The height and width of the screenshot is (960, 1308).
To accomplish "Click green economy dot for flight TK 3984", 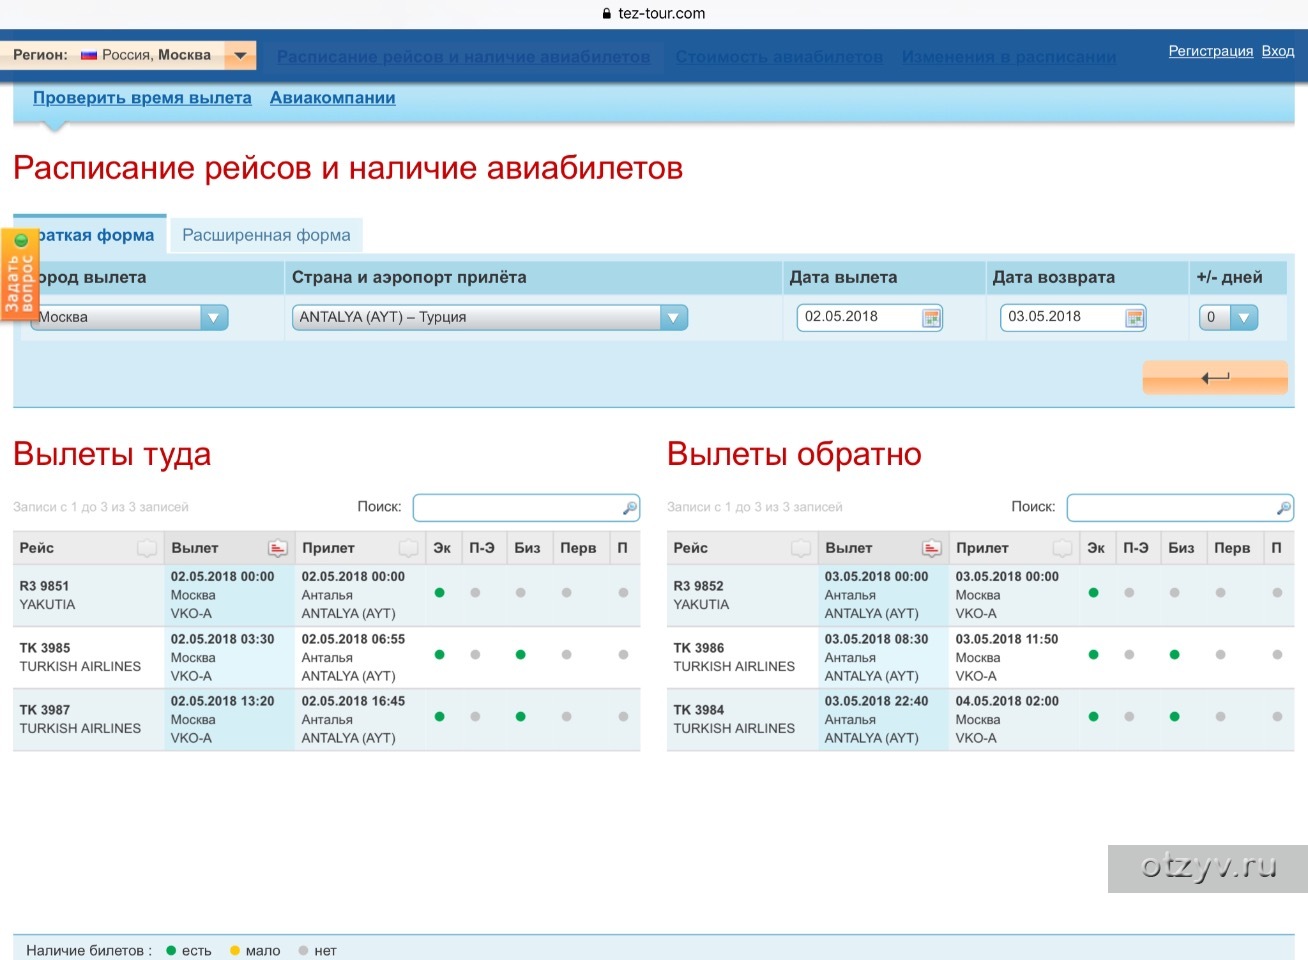I will tap(1093, 717).
